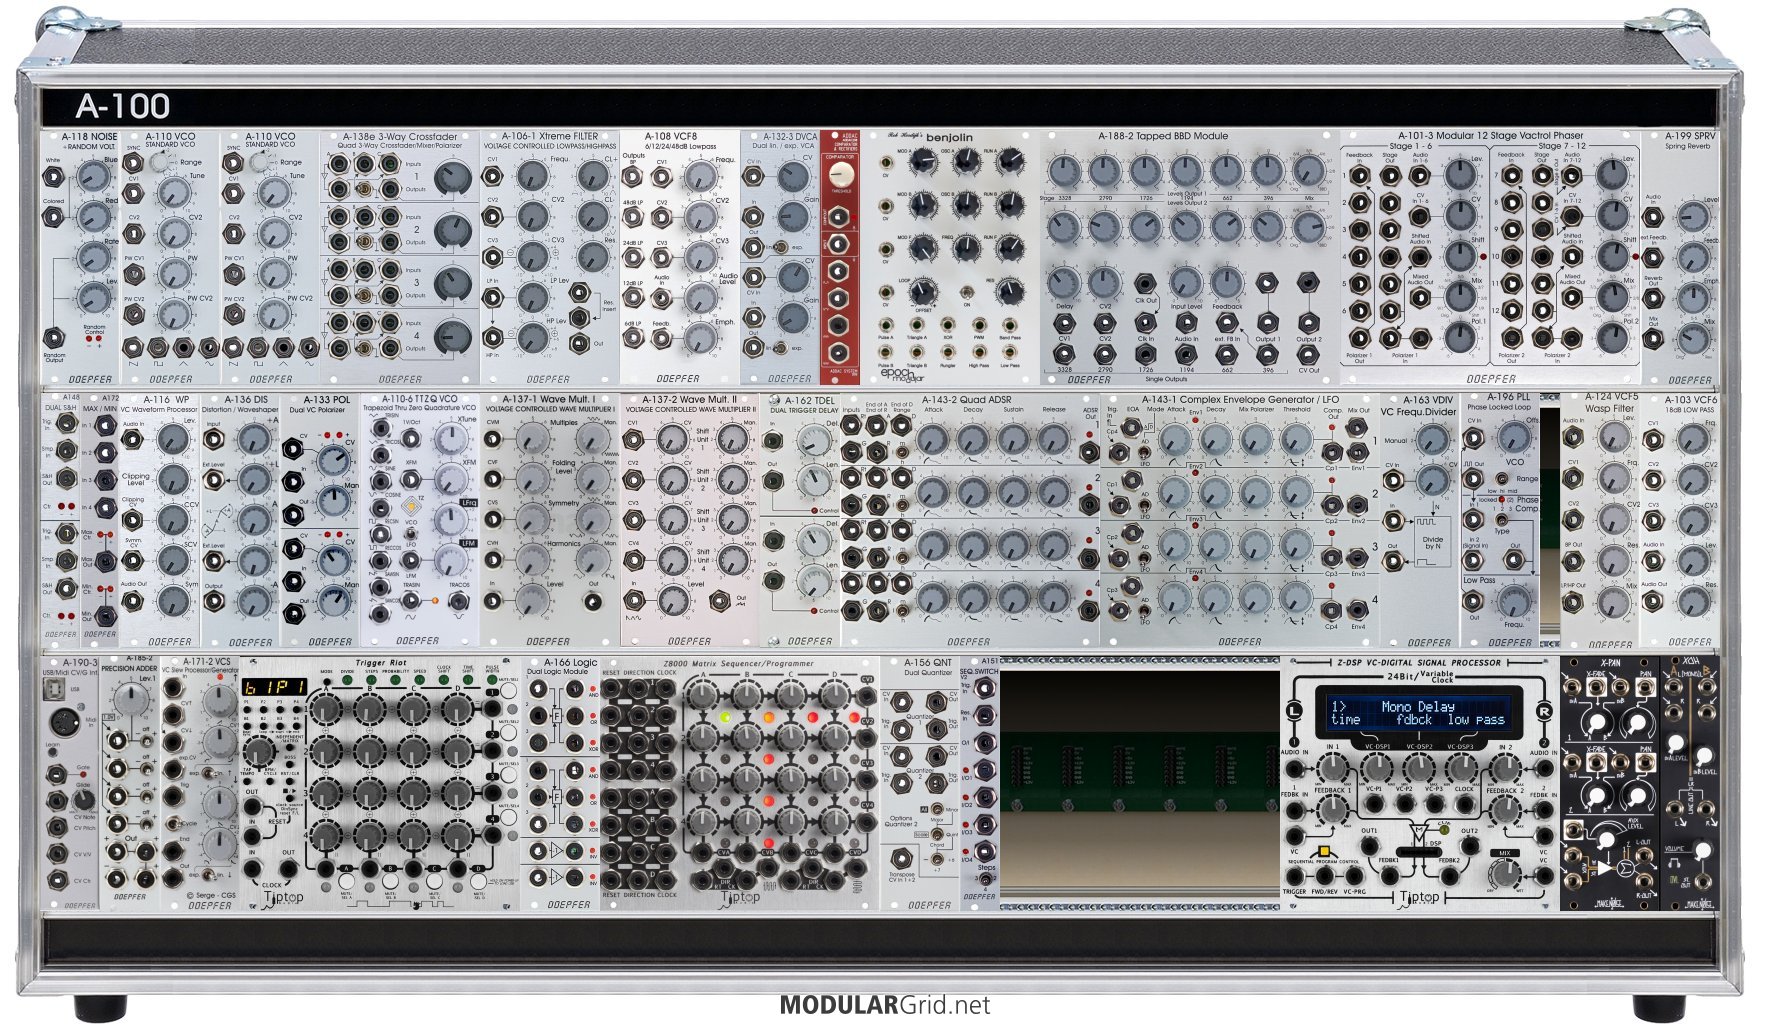Click channel 4 knob on A-138e Crossfader

[452, 336]
